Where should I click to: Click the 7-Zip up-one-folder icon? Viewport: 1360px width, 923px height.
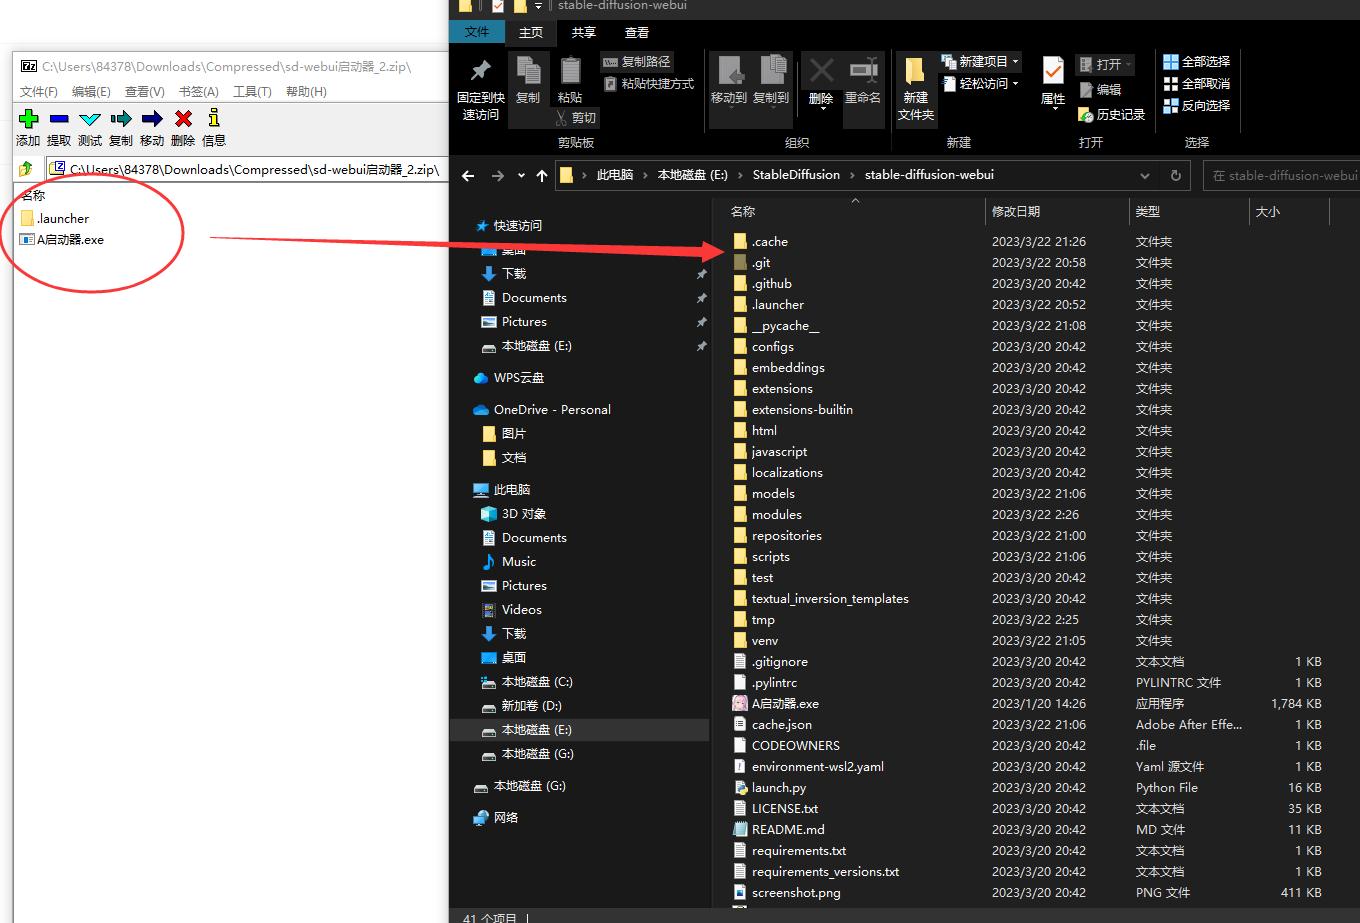point(27,169)
